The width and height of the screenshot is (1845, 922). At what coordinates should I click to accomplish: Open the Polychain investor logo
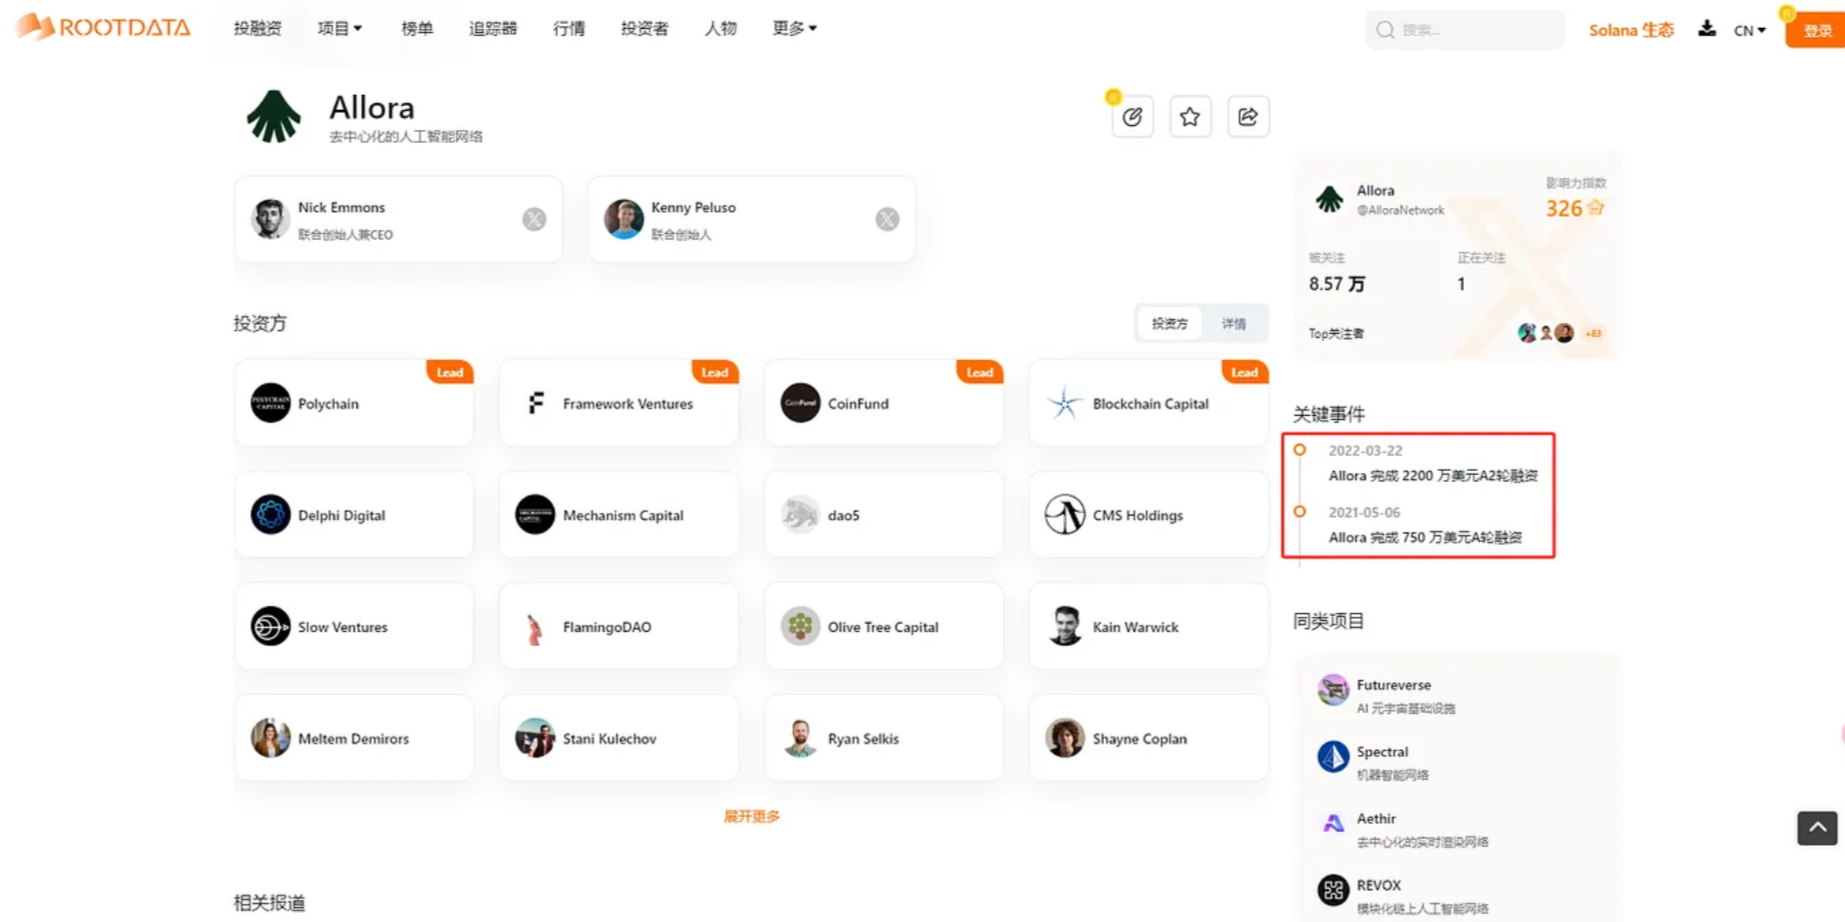pos(270,403)
